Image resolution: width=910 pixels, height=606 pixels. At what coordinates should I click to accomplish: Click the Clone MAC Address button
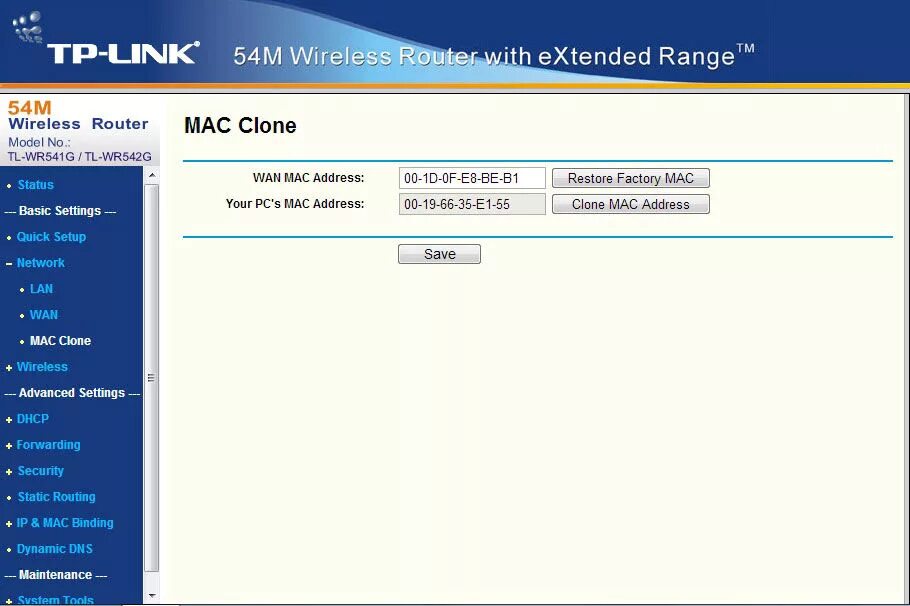pos(630,204)
